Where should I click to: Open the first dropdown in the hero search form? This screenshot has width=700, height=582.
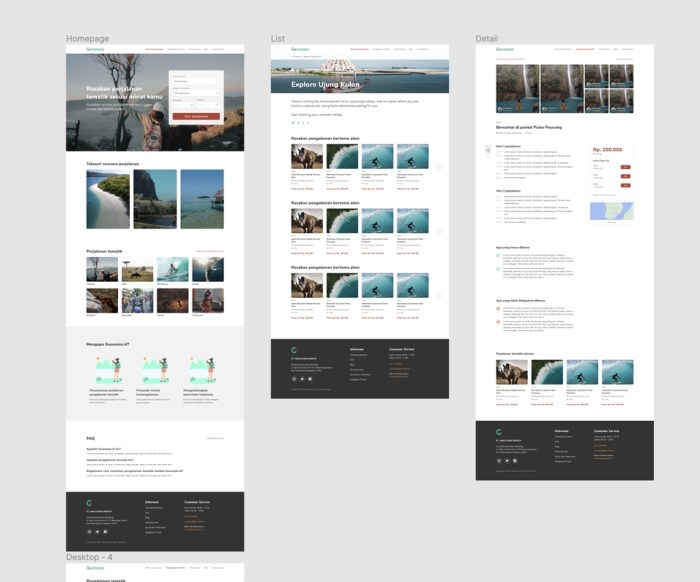pyautogui.click(x=196, y=82)
